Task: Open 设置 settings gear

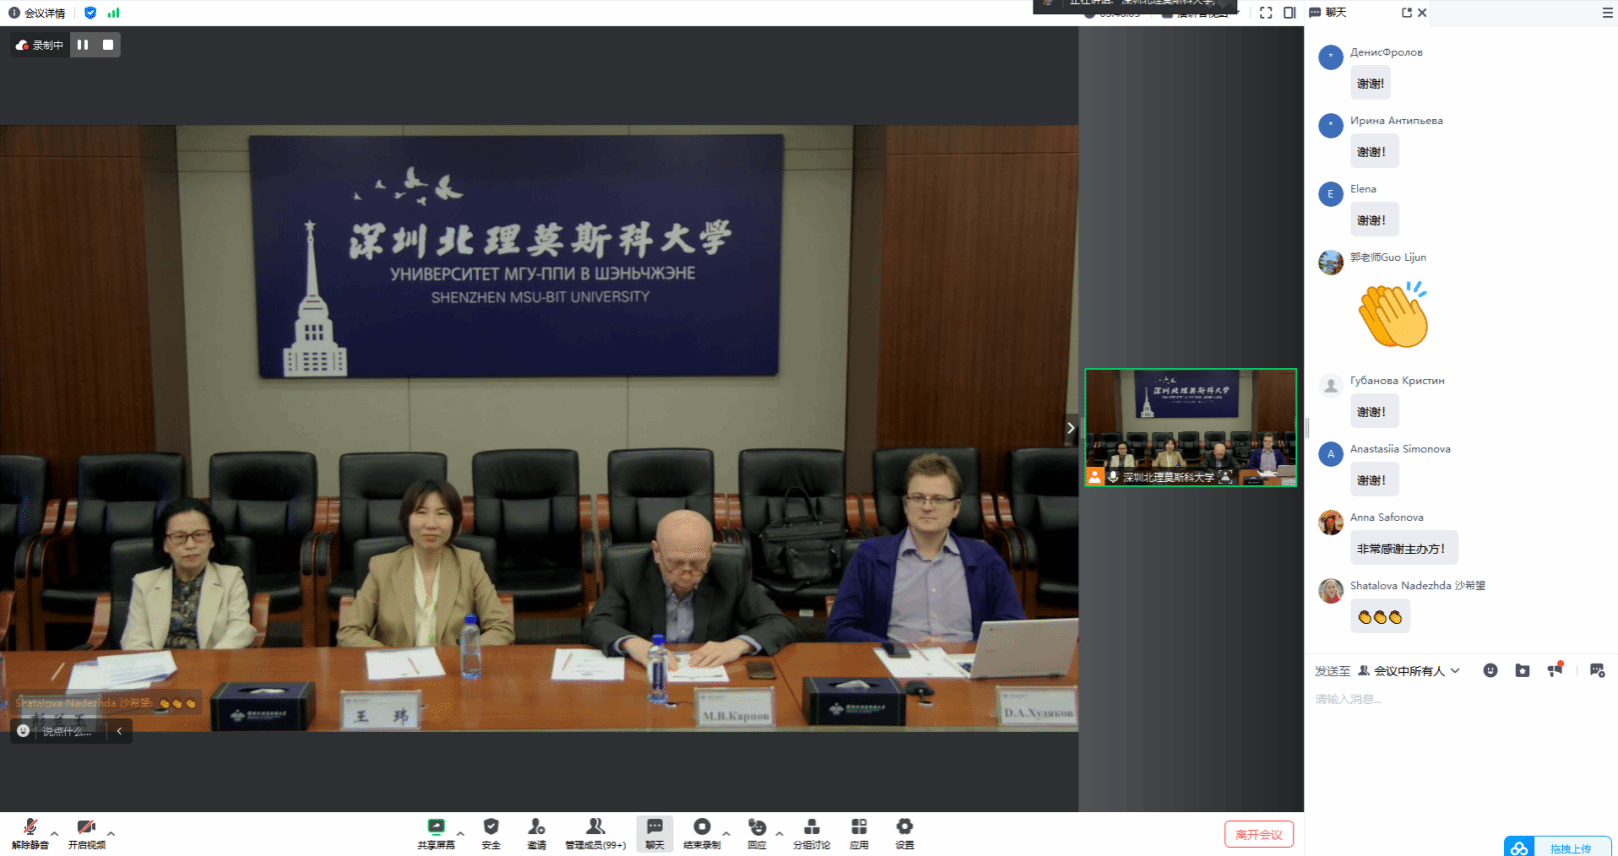Action: (x=904, y=833)
